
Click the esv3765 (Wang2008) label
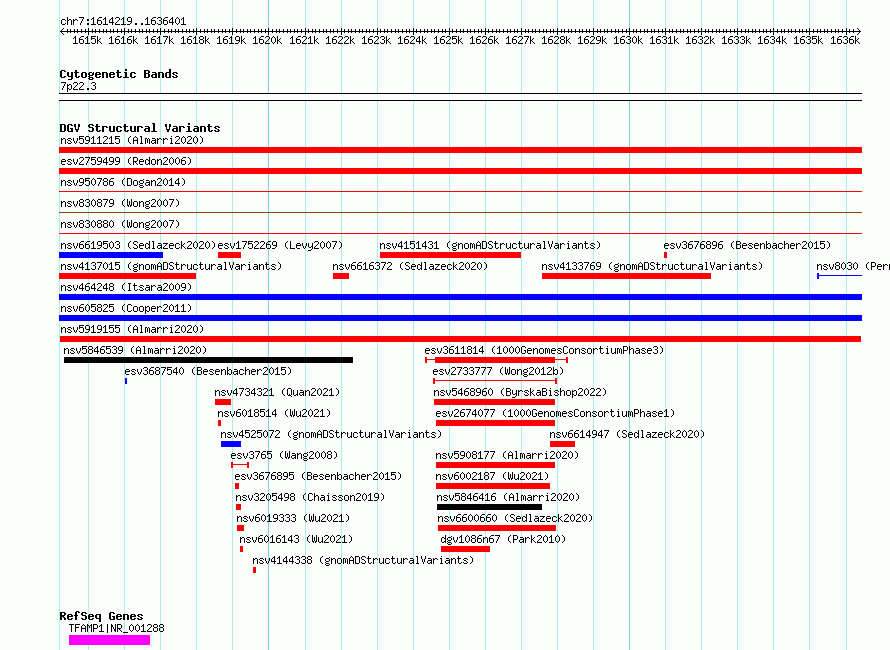pos(284,455)
